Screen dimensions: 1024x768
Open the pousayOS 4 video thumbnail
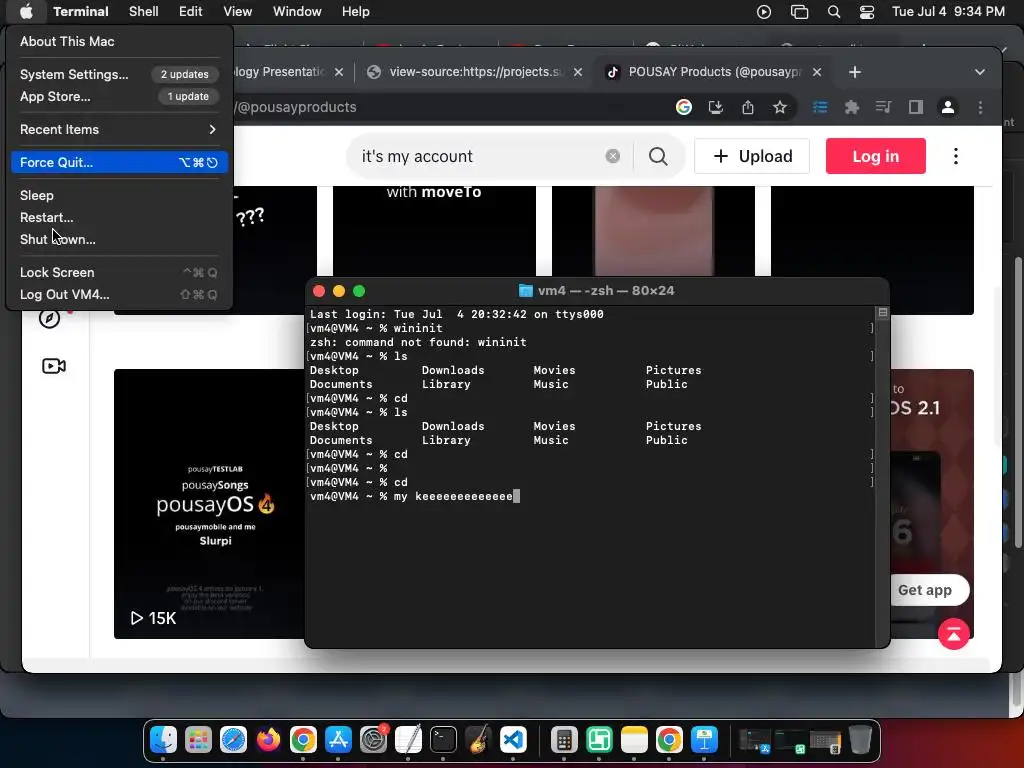pos(209,504)
